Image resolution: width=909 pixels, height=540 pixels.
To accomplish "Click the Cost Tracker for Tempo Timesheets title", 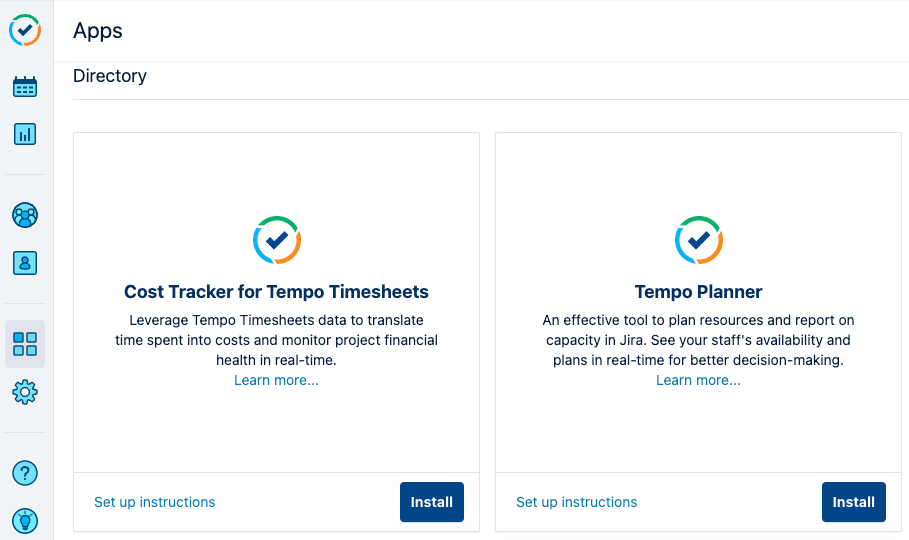I will click(276, 292).
